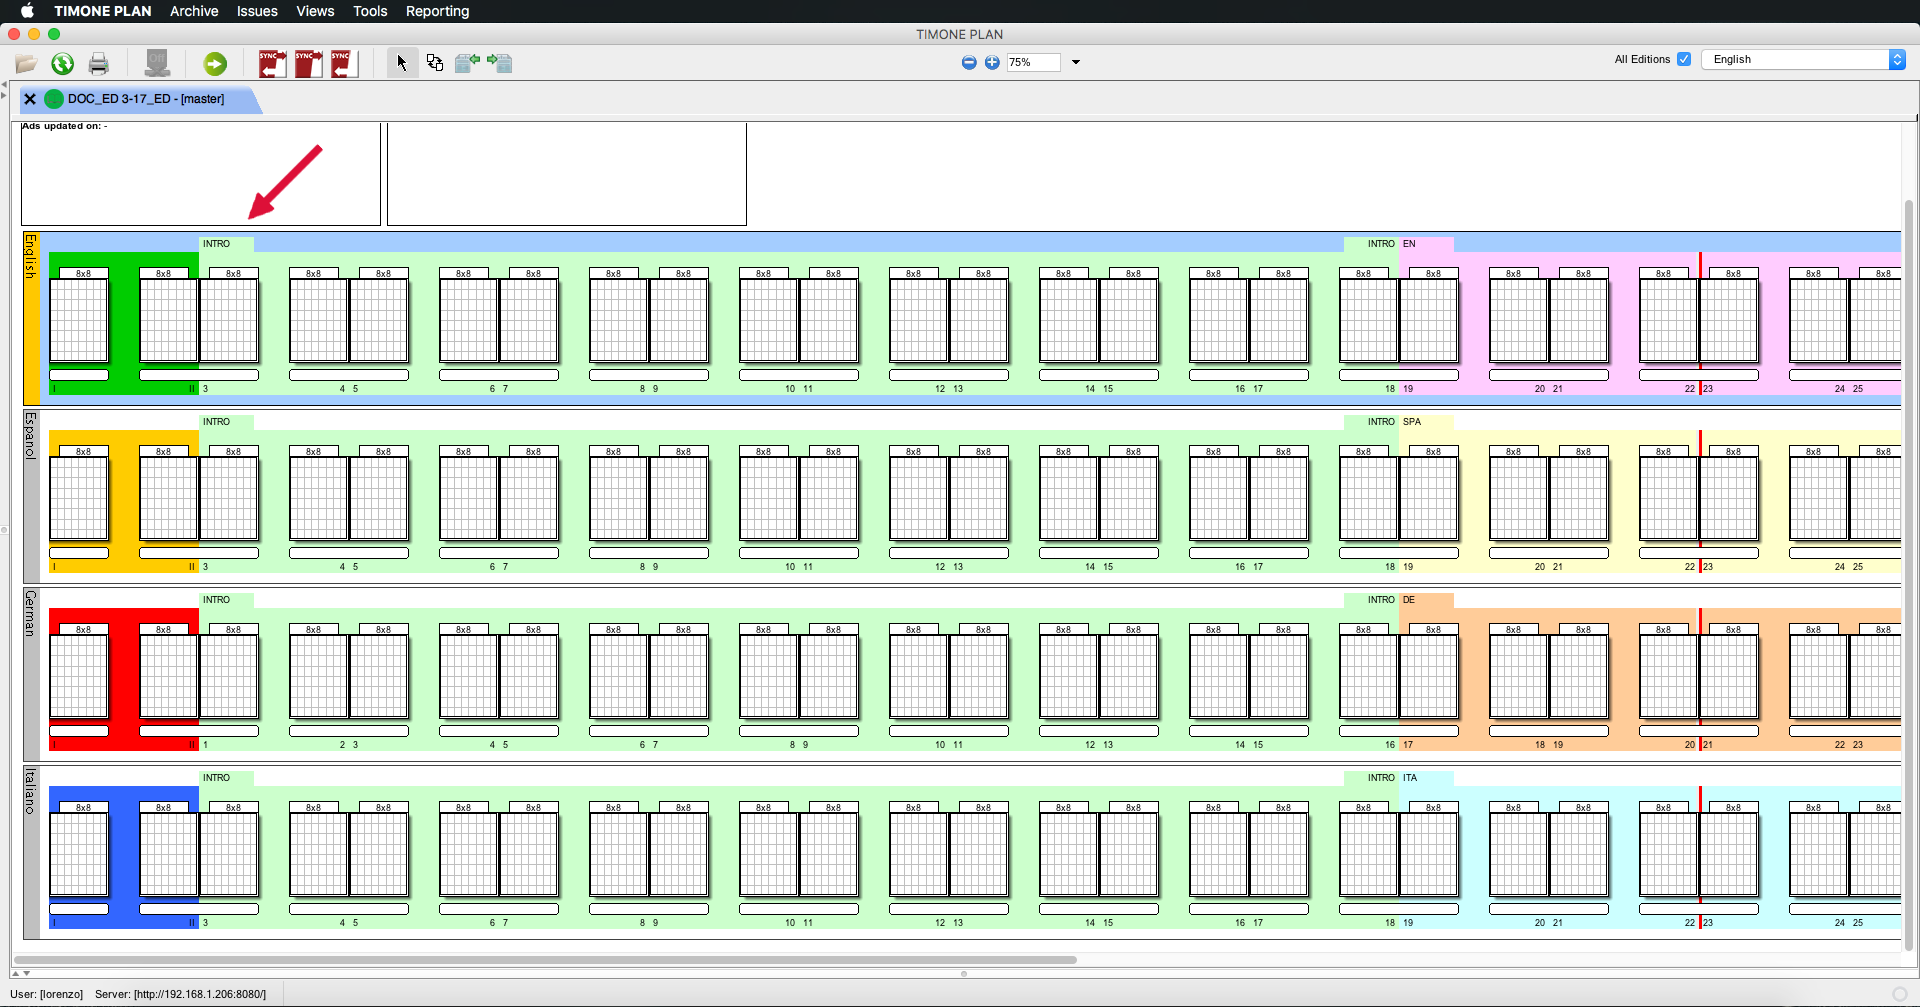Click the blue minus zoom out button
Image resolution: width=1920 pixels, height=1007 pixels.
[x=969, y=62]
